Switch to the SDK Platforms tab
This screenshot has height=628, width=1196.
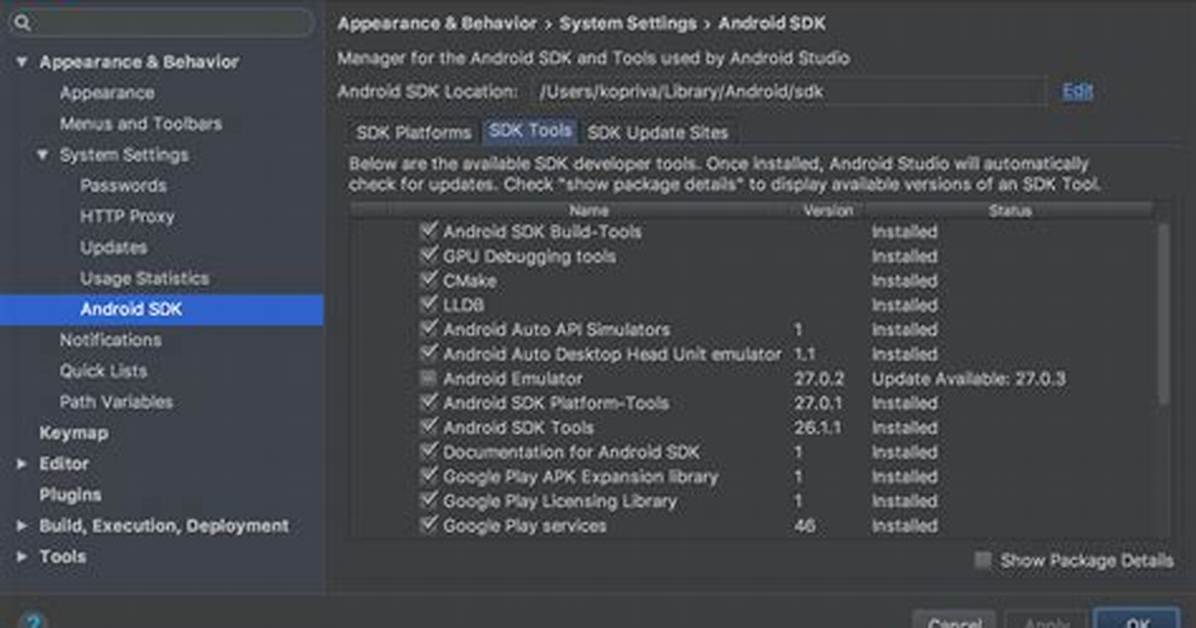tap(413, 133)
